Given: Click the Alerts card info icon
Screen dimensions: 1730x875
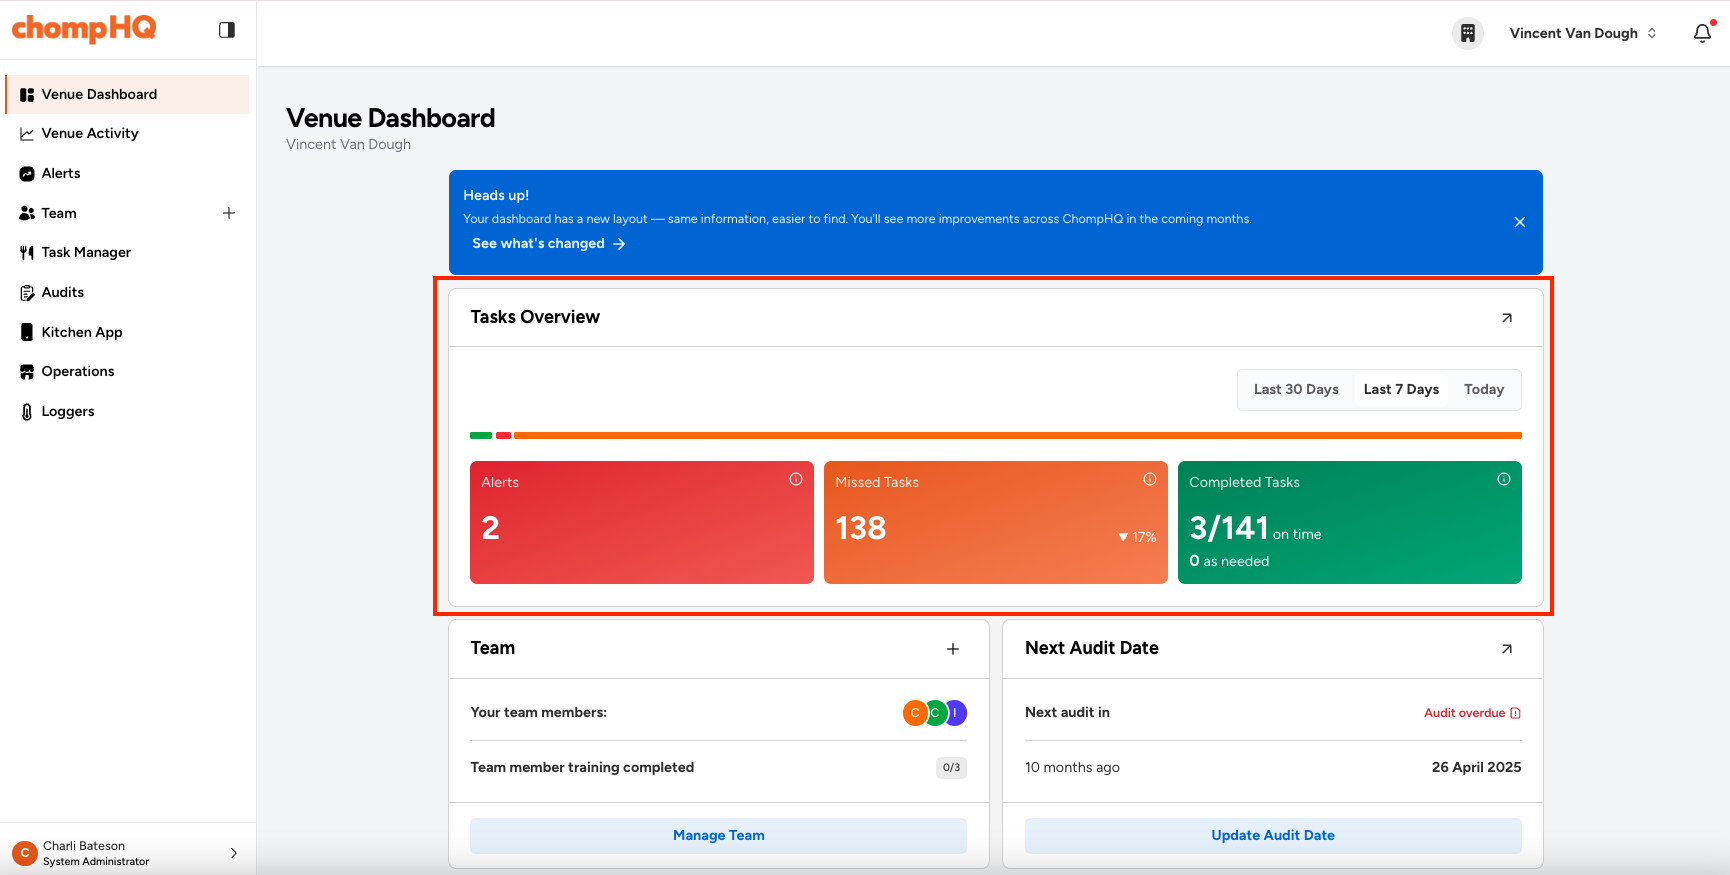Looking at the screenshot, I should 795,480.
